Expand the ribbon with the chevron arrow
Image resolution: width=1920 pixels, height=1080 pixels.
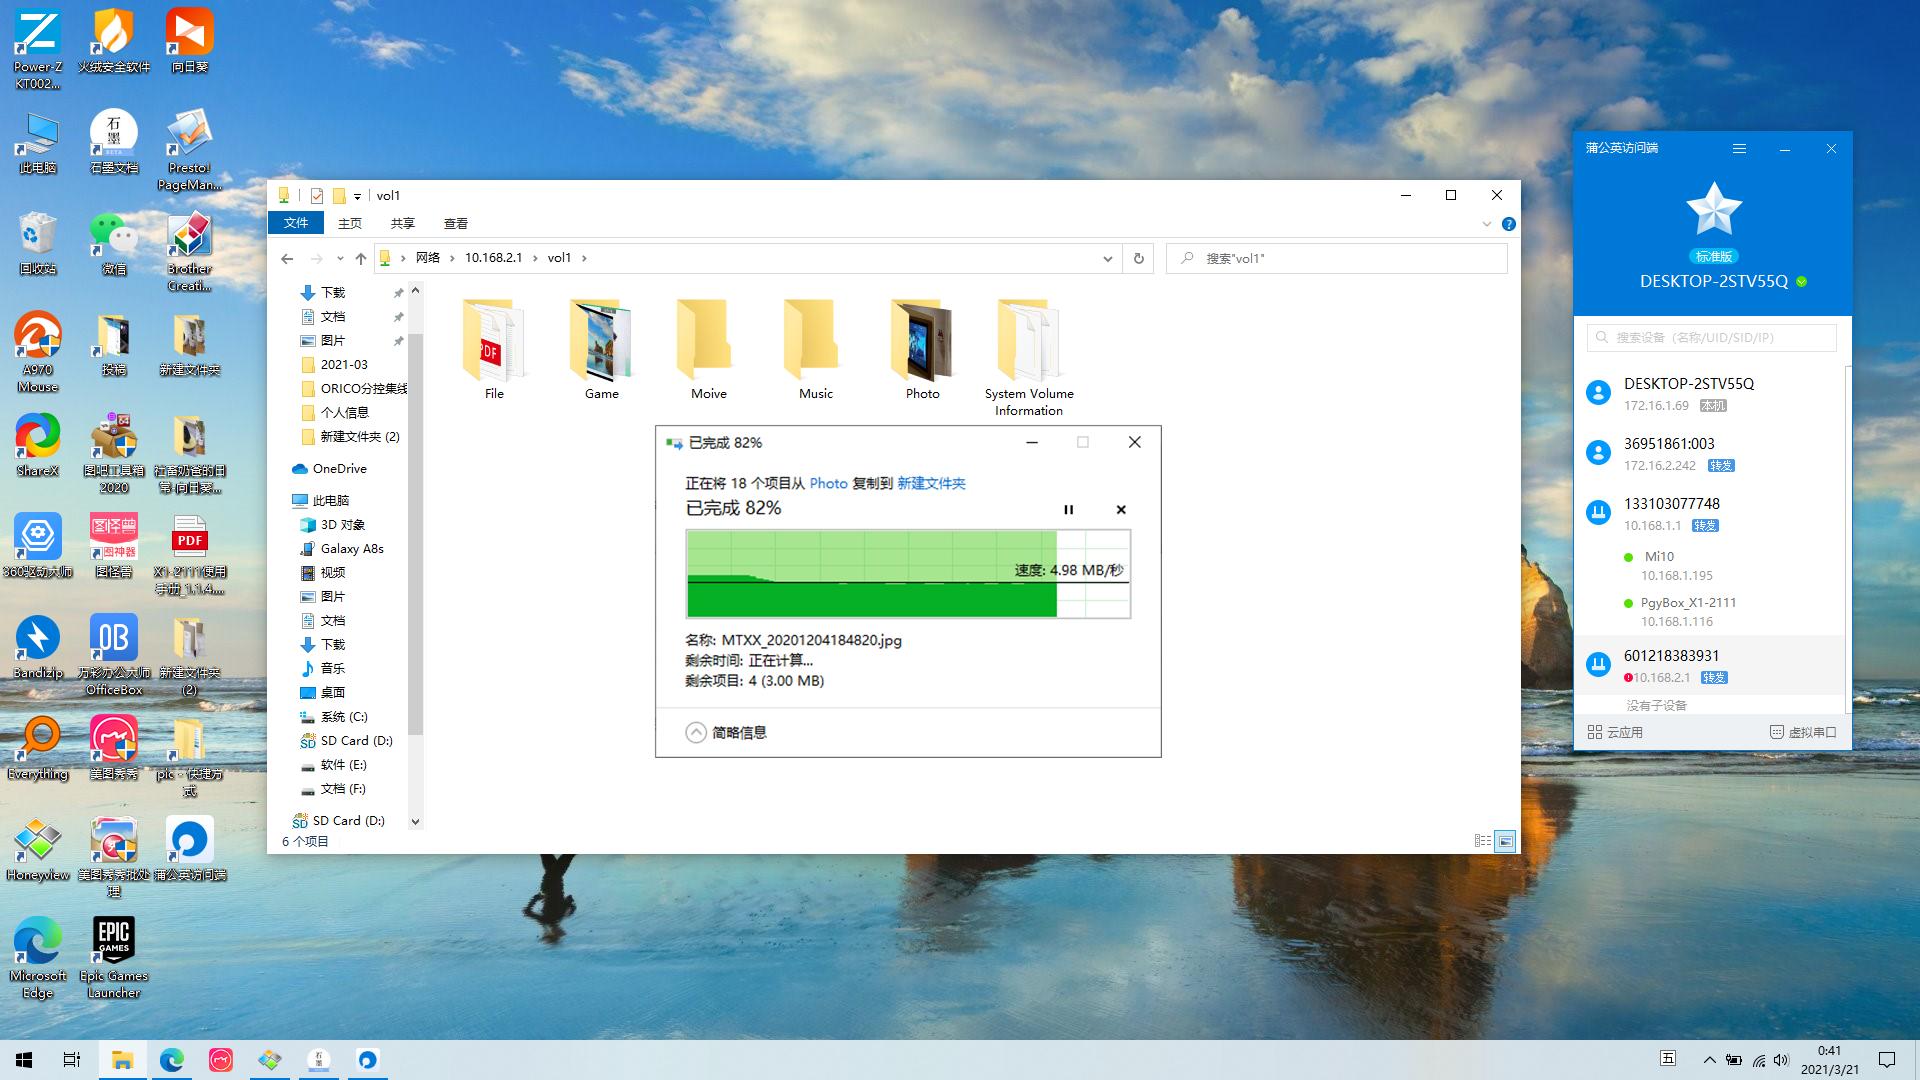[1486, 224]
